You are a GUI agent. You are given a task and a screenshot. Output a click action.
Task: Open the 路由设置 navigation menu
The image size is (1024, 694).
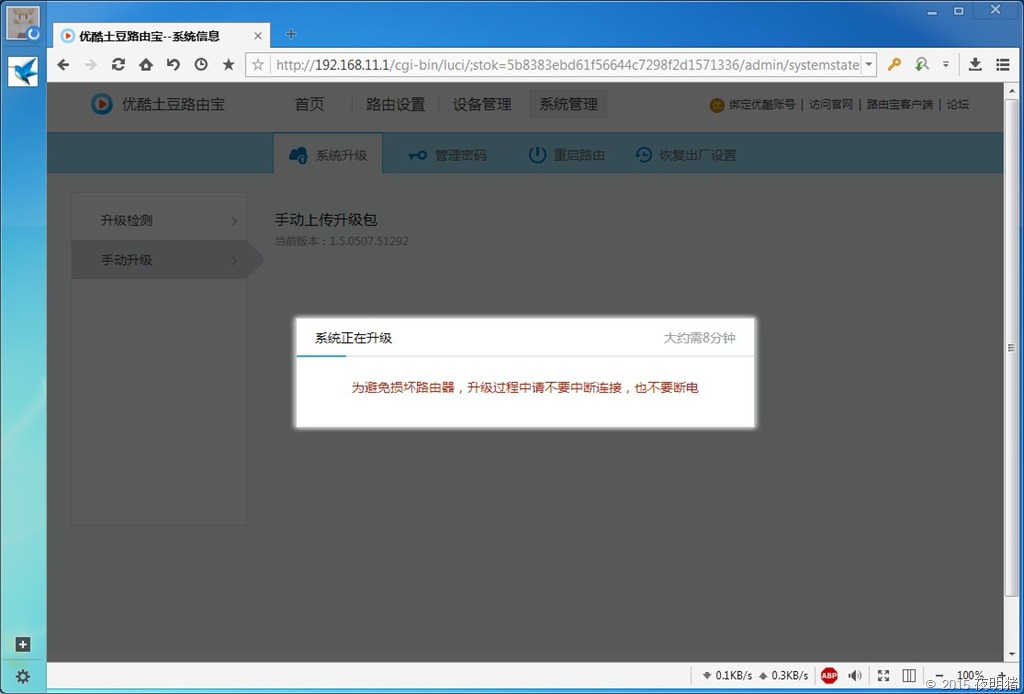point(395,104)
